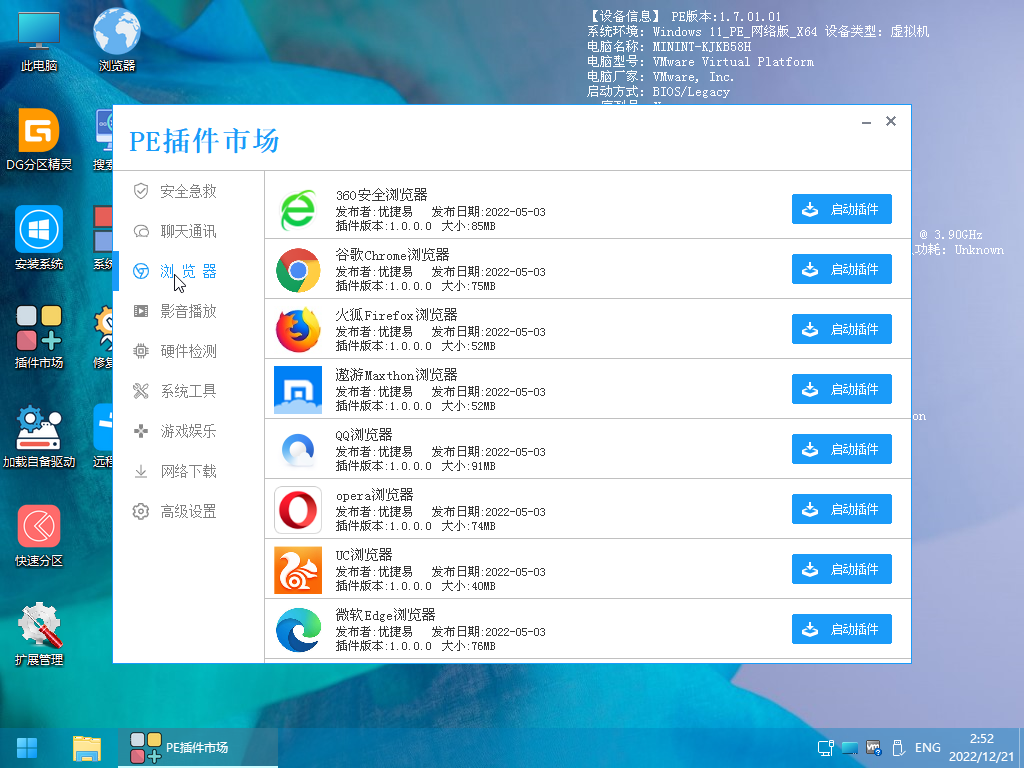Image resolution: width=1024 pixels, height=768 pixels.
Task: Select 系统工具 category in sidebar
Action: point(188,391)
